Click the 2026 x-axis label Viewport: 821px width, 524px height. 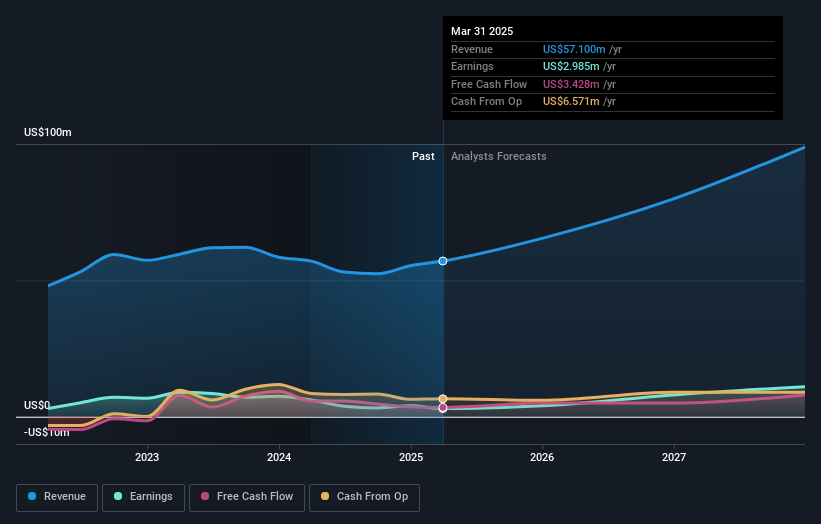[x=542, y=458]
